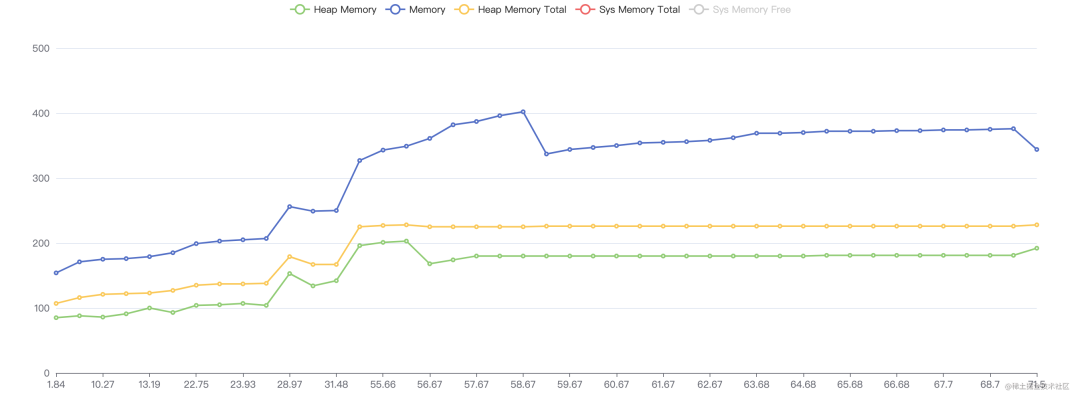Click the Memory data point at 31.48
The height and width of the screenshot is (401, 1080).
coord(336,211)
